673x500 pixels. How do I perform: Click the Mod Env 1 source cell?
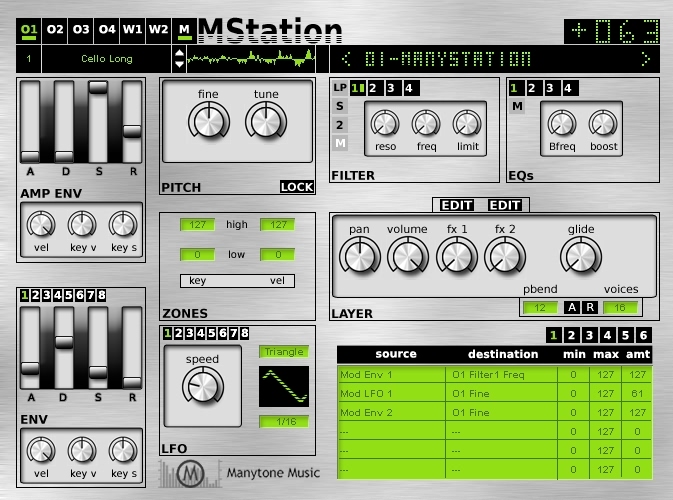pyautogui.click(x=391, y=375)
